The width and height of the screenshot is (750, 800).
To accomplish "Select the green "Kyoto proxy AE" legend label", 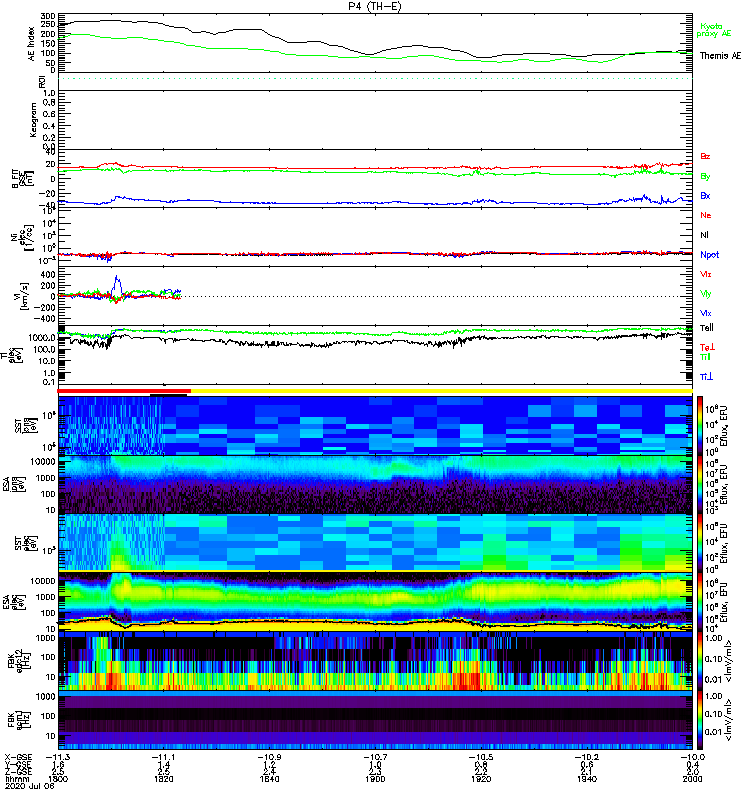I will tap(714, 30).
